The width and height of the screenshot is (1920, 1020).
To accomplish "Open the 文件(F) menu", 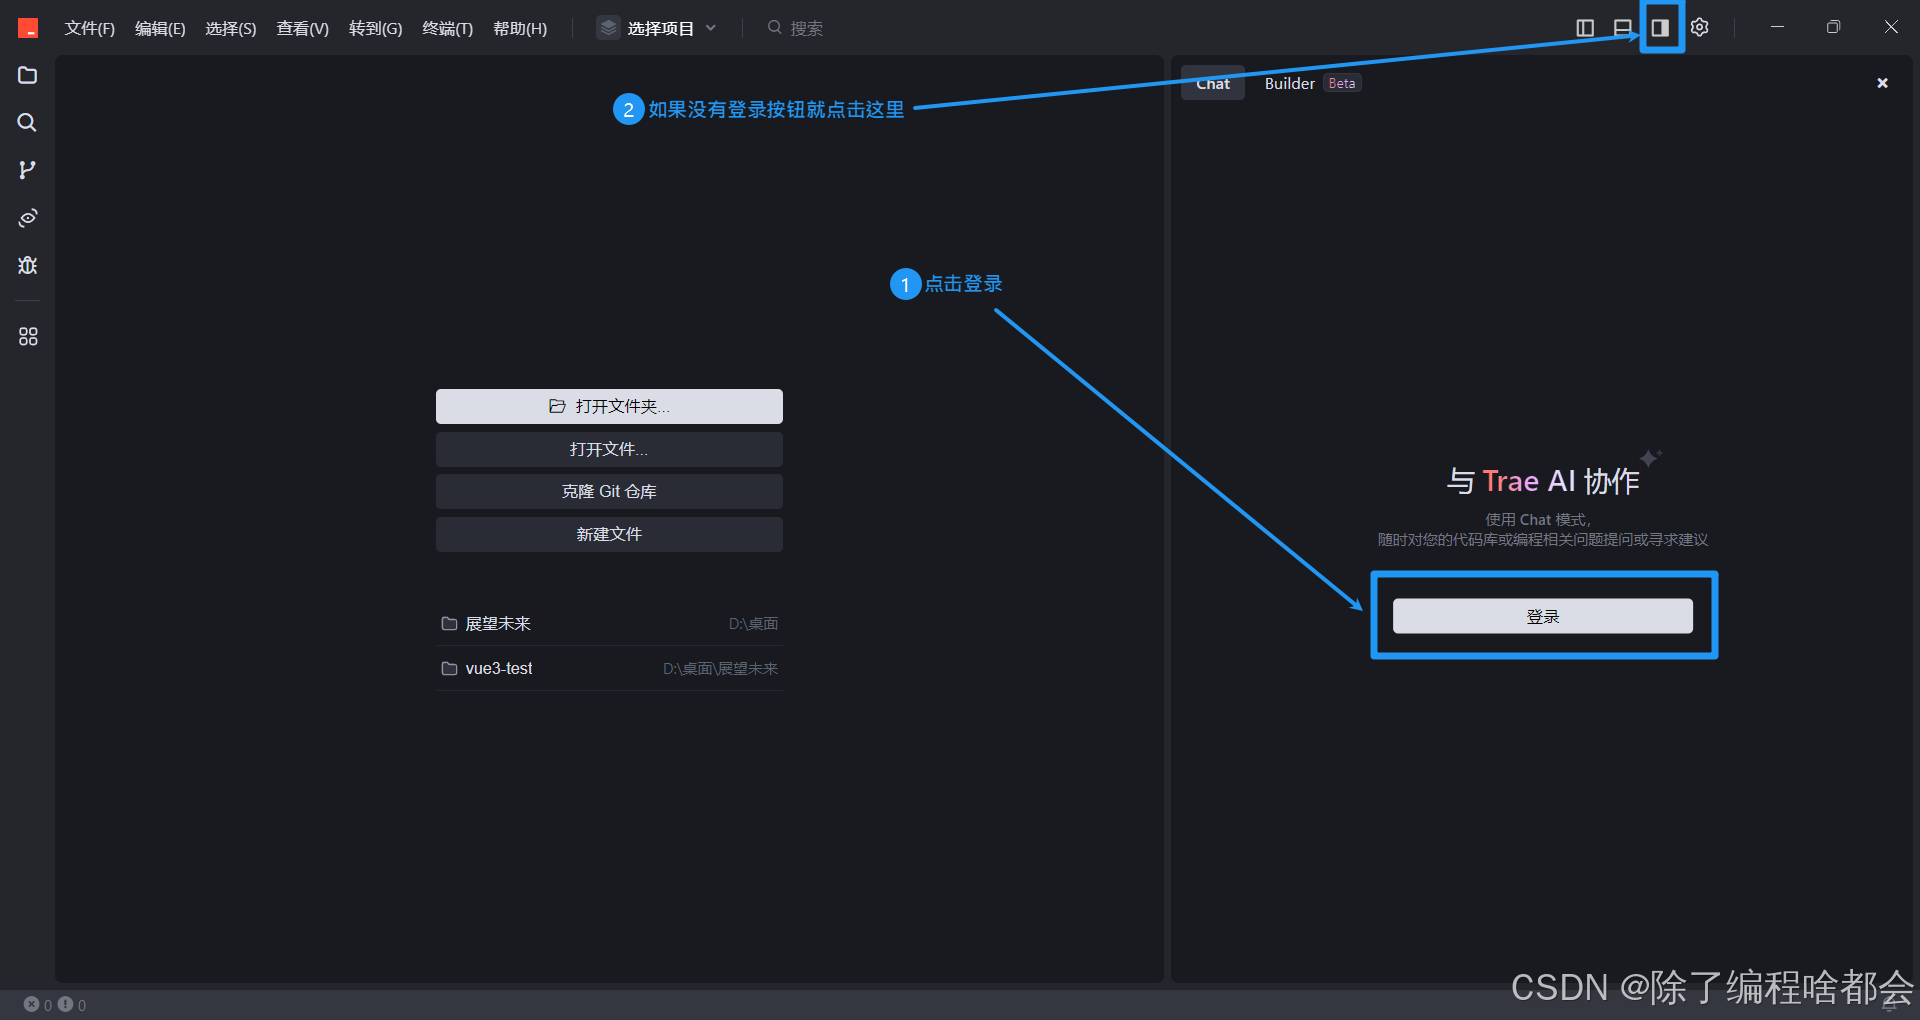I will pos(90,28).
